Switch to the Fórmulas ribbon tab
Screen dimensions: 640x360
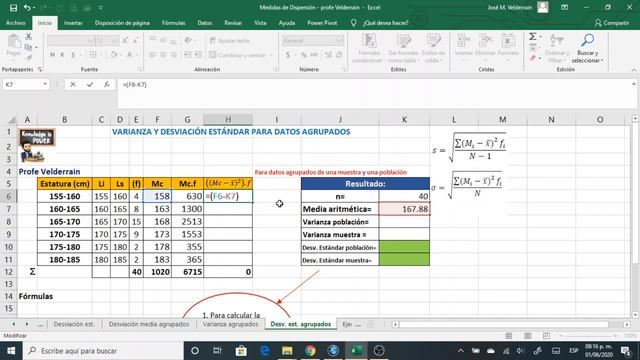173,23
